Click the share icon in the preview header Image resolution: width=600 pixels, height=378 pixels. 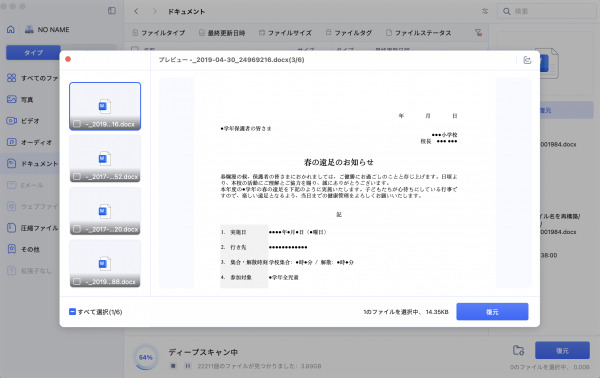pyautogui.click(x=527, y=60)
